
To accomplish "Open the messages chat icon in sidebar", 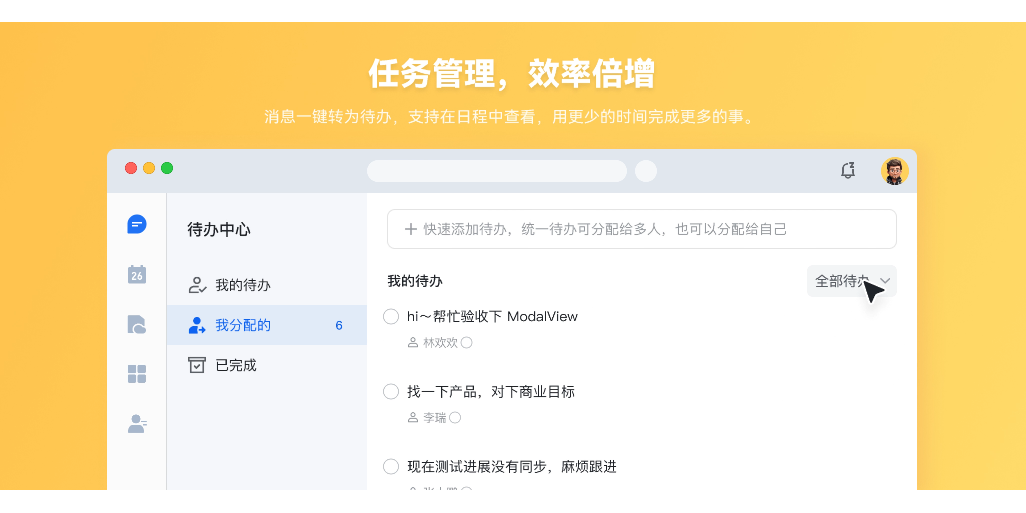I will point(137,225).
